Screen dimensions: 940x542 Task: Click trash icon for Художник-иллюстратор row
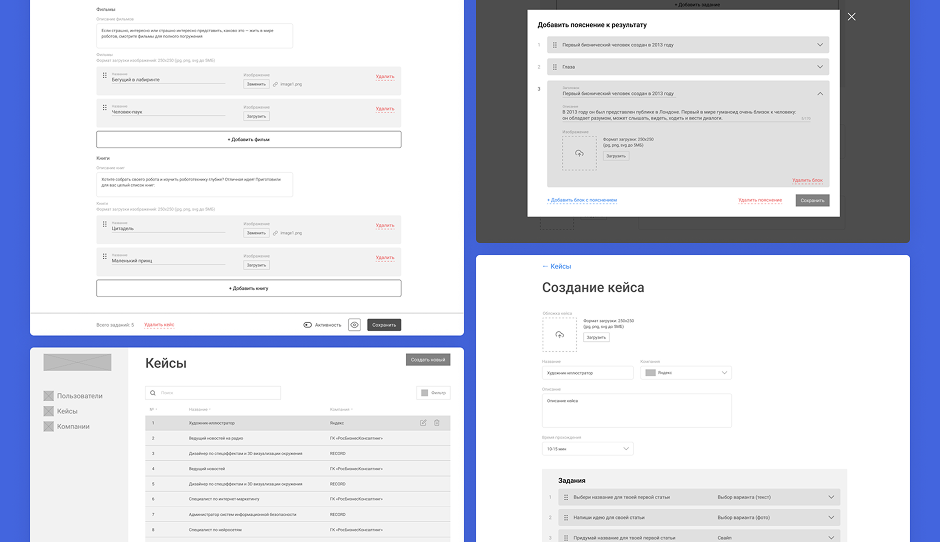(437, 423)
